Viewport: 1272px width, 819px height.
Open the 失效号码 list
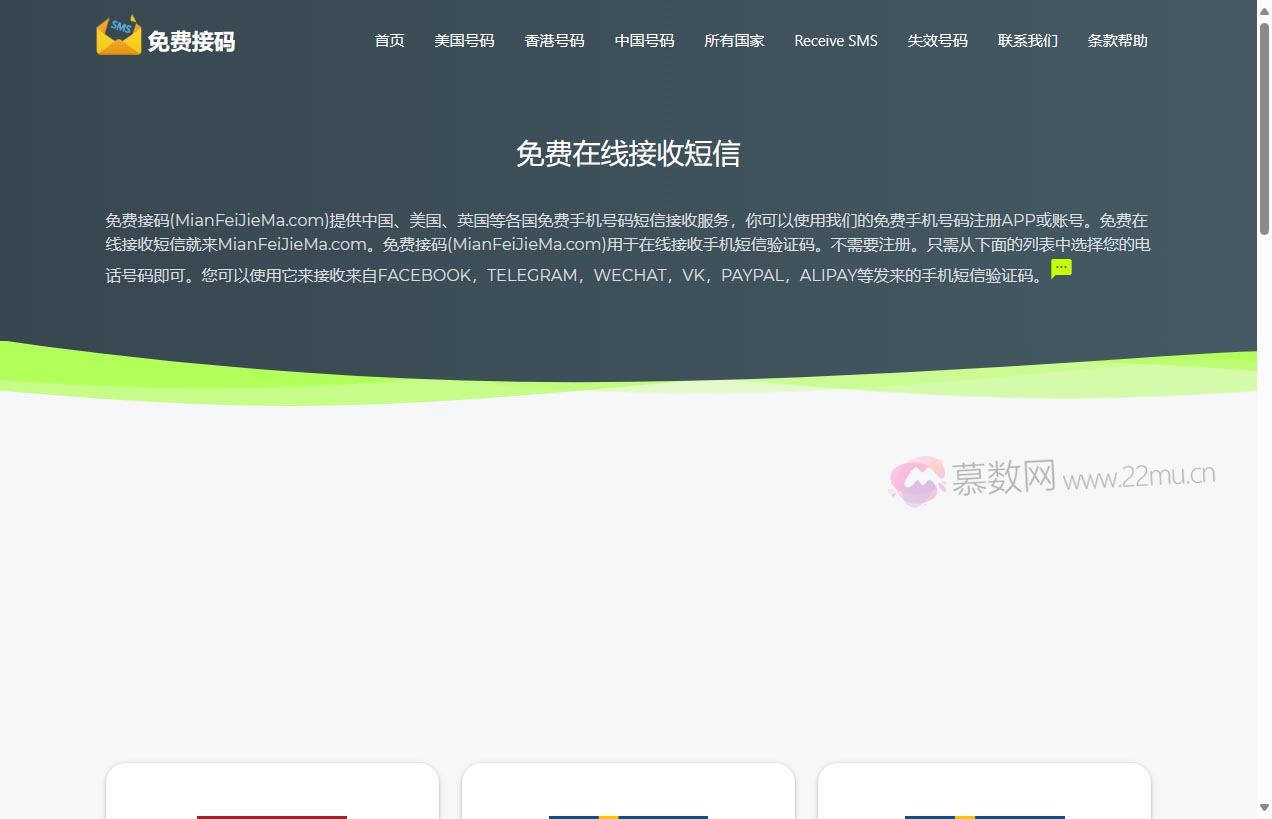(937, 41)
